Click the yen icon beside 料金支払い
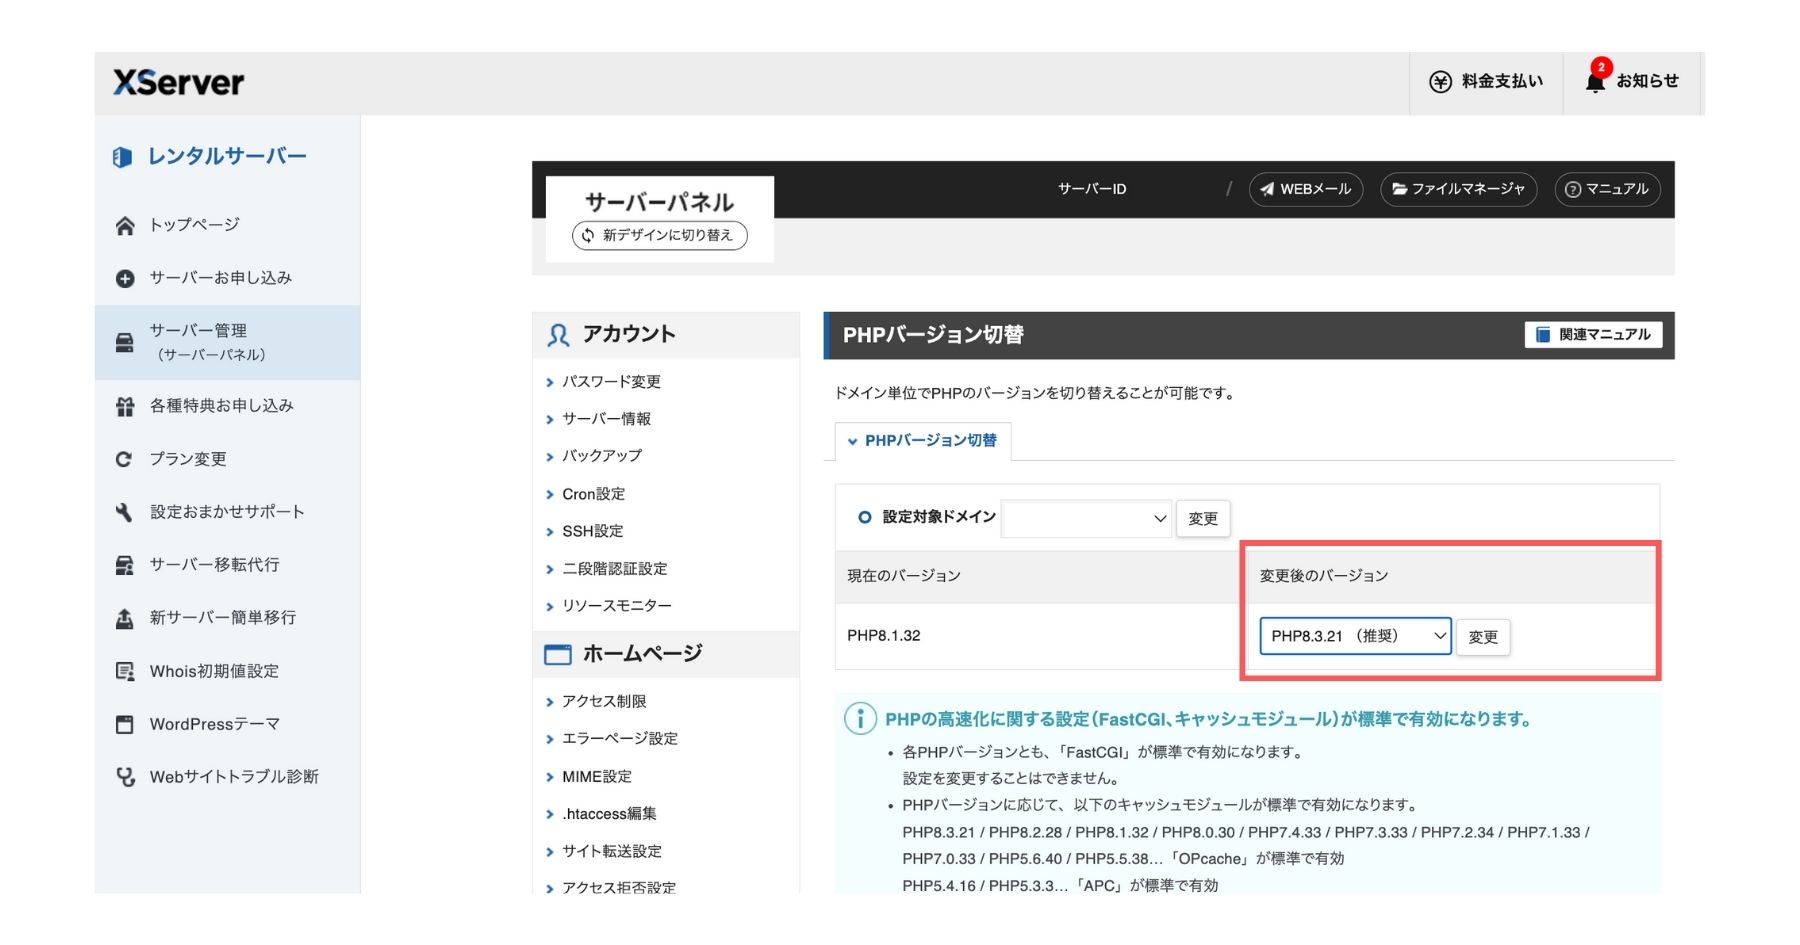The image size is (1800, 945). coord(1440,82)
